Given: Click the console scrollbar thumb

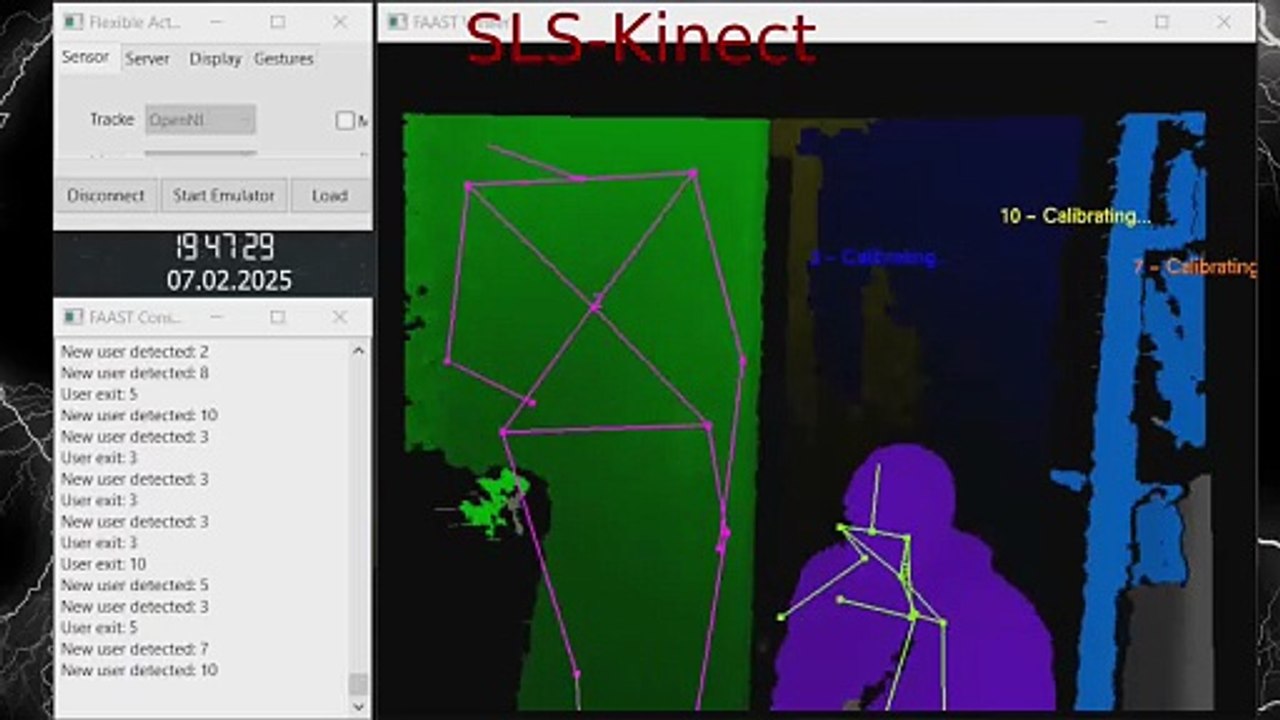Looking at the screenshot, I should [x=359, y=684].
